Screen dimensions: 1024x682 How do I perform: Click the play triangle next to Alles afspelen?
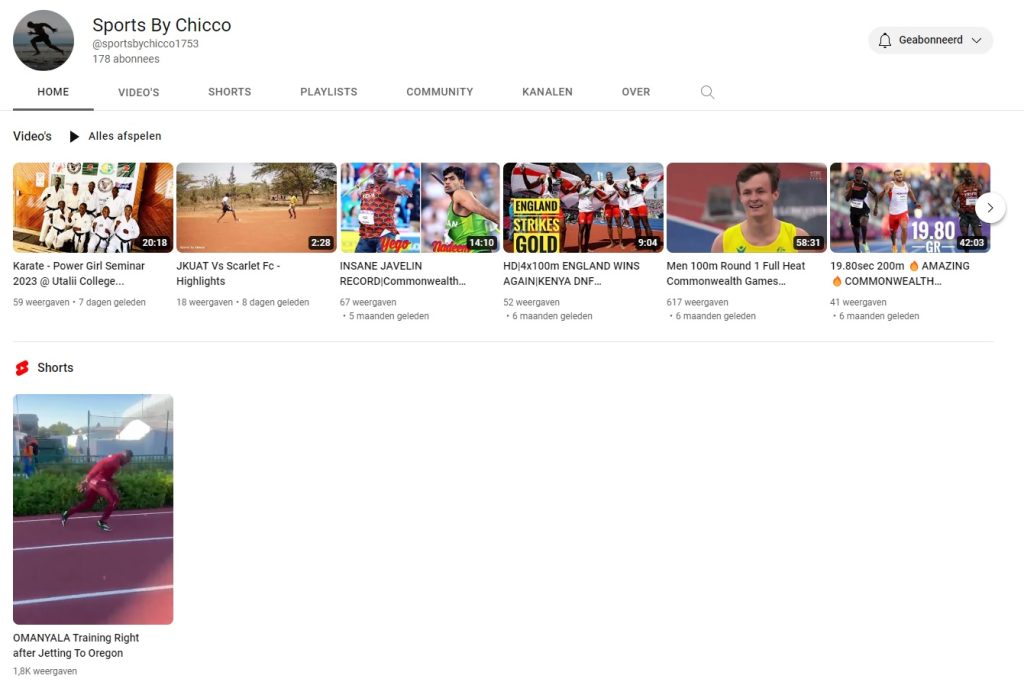coord(73,136)
